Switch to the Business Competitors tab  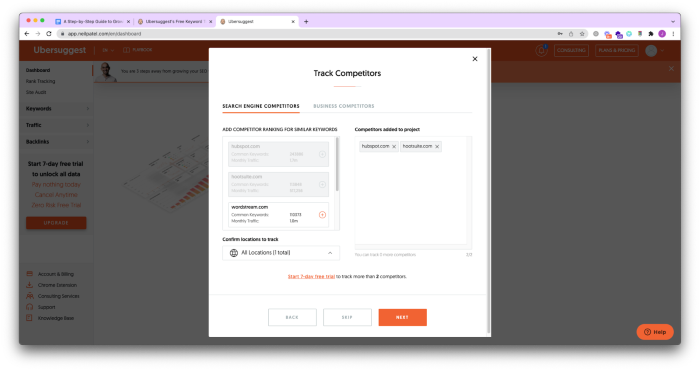click(x=344, y=106)
